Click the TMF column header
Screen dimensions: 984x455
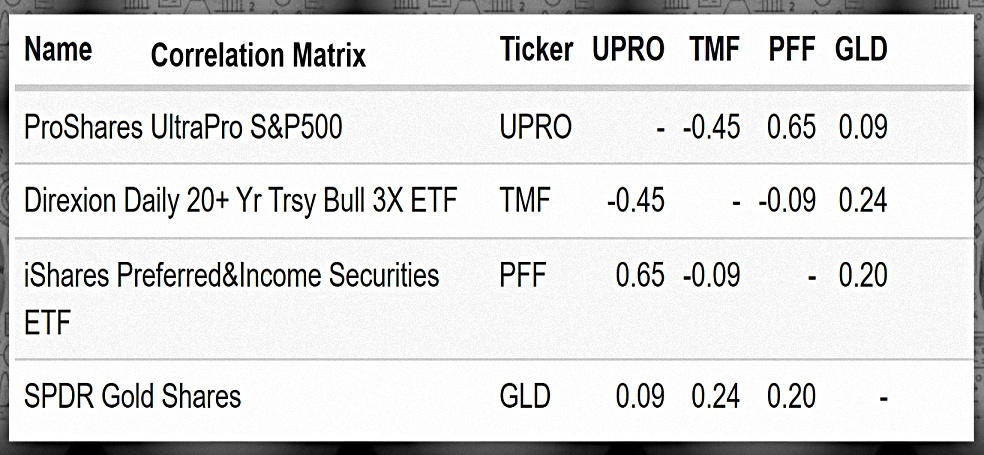[x=715, y=49]
